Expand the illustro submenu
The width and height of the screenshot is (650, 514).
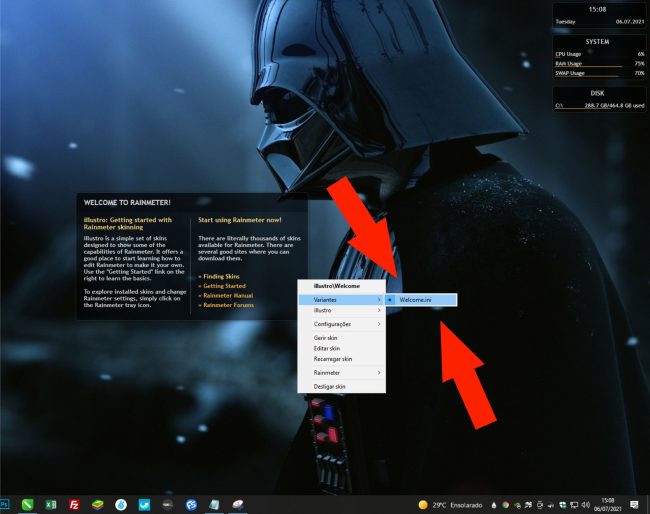[341, 311]
